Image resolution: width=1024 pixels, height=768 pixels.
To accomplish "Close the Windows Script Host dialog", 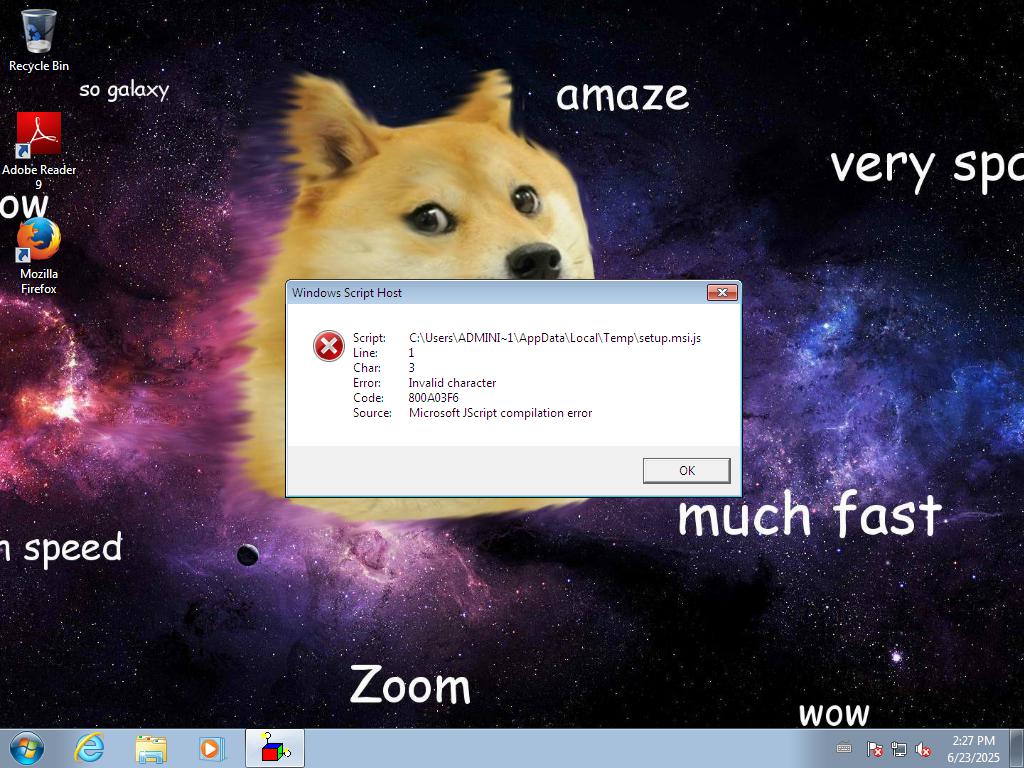I will pos(722,293).
